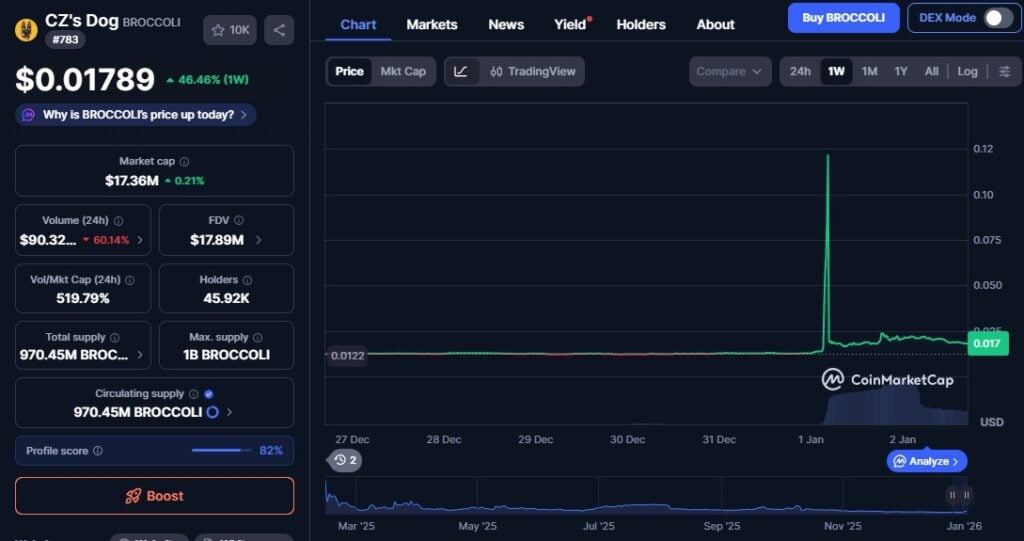The image size is (1024, 541).
Task: Open the Holders info icon
Action: pyautogui.click(x=247, y=280)
